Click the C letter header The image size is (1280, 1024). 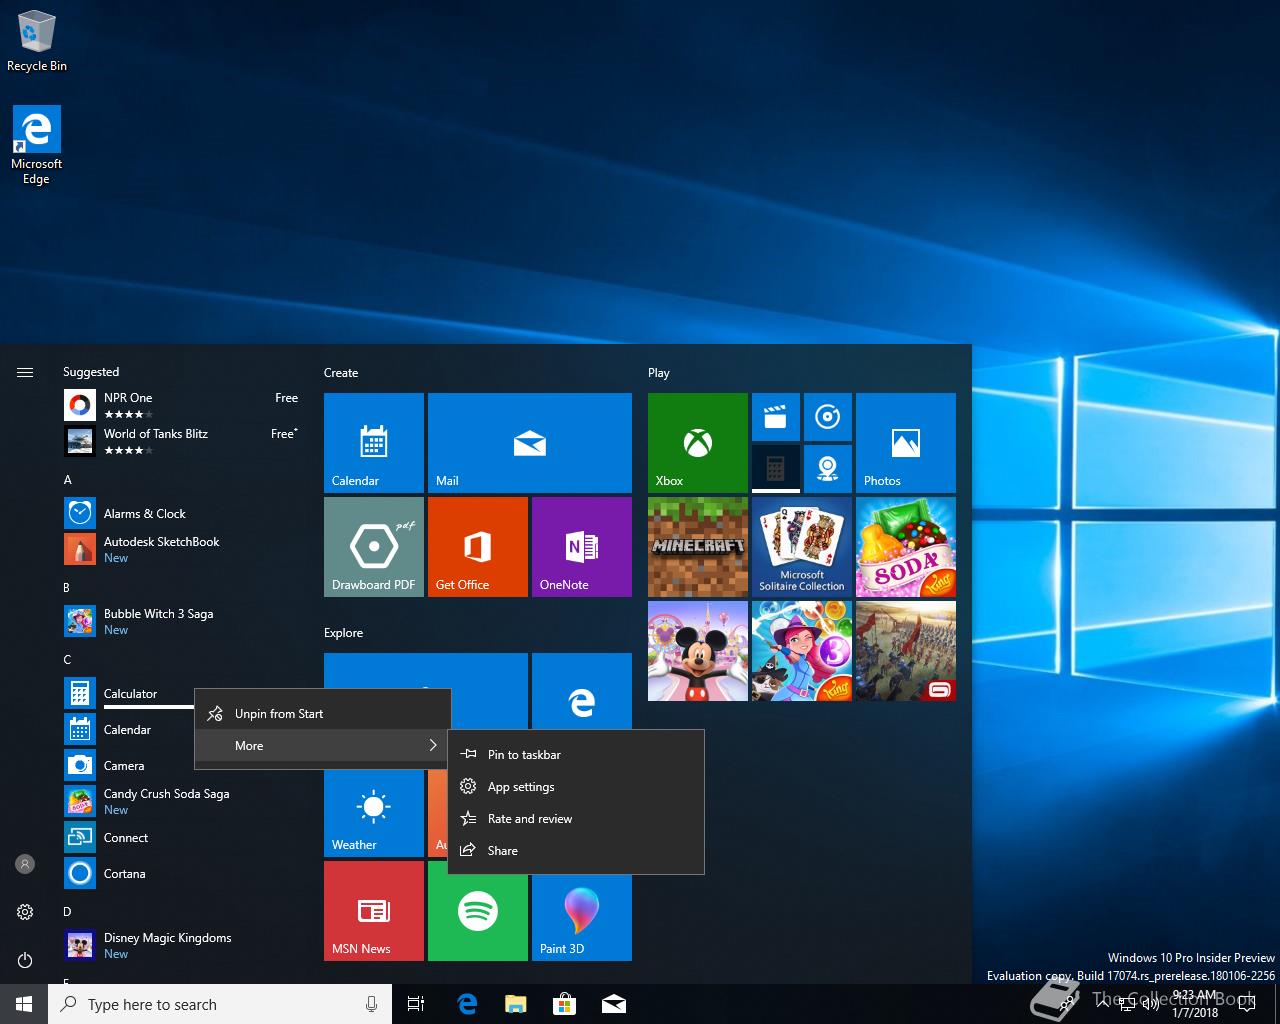[x=67, y=660]
